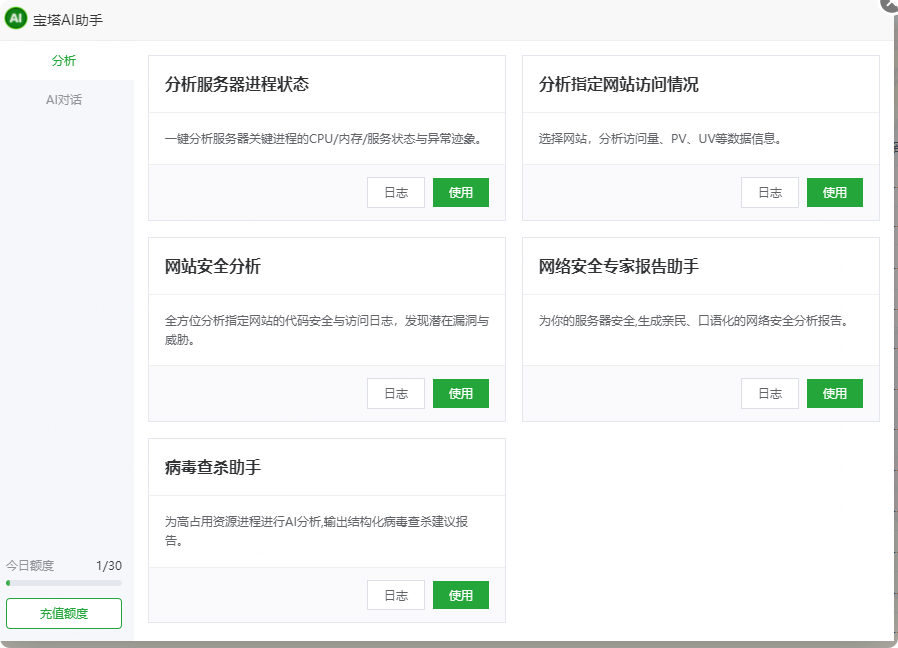Close the 宝塔AI助手 dialog

tap(888, 6)
